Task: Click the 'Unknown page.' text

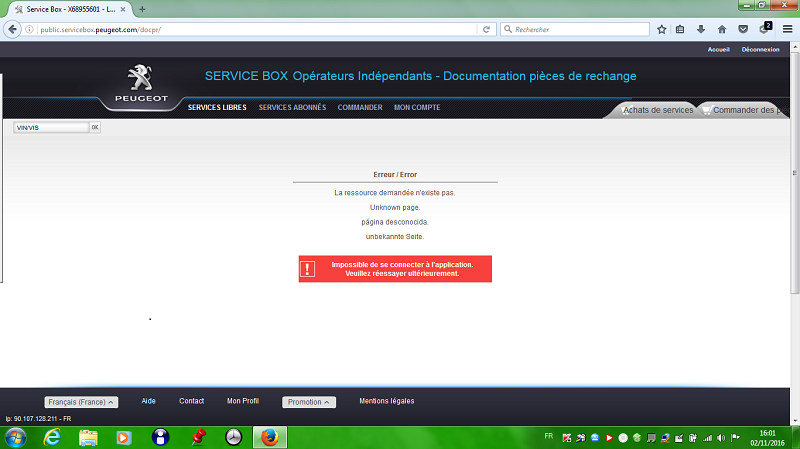Action: [395, 208]
